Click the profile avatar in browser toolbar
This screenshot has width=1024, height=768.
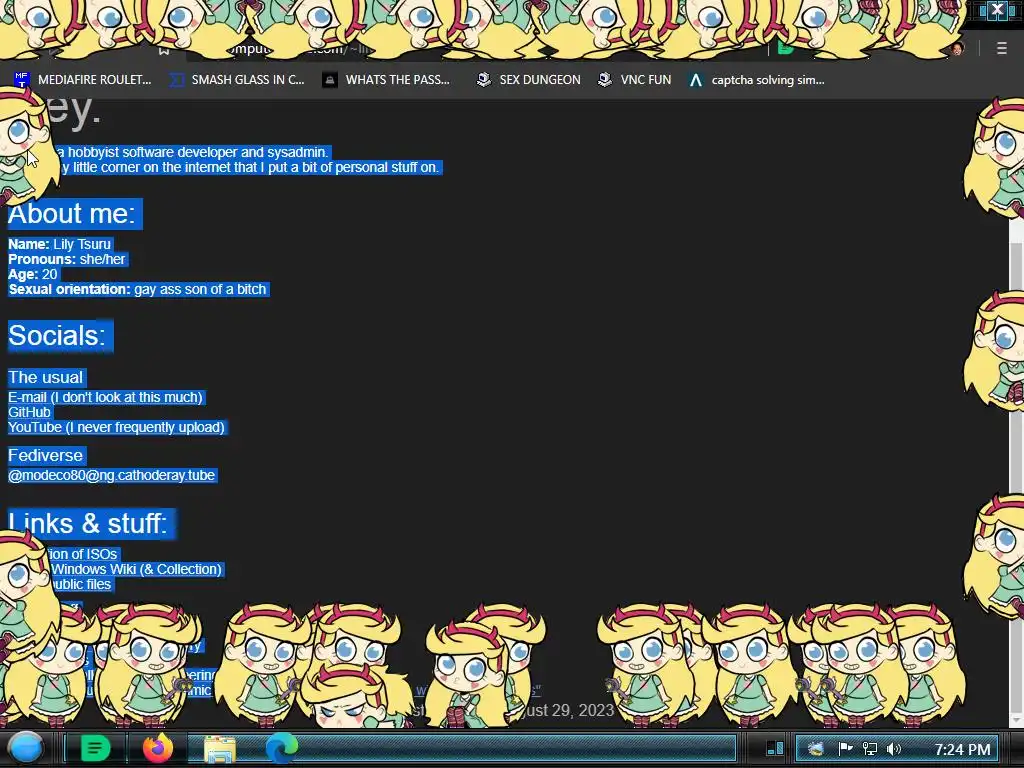pos(958,48)
